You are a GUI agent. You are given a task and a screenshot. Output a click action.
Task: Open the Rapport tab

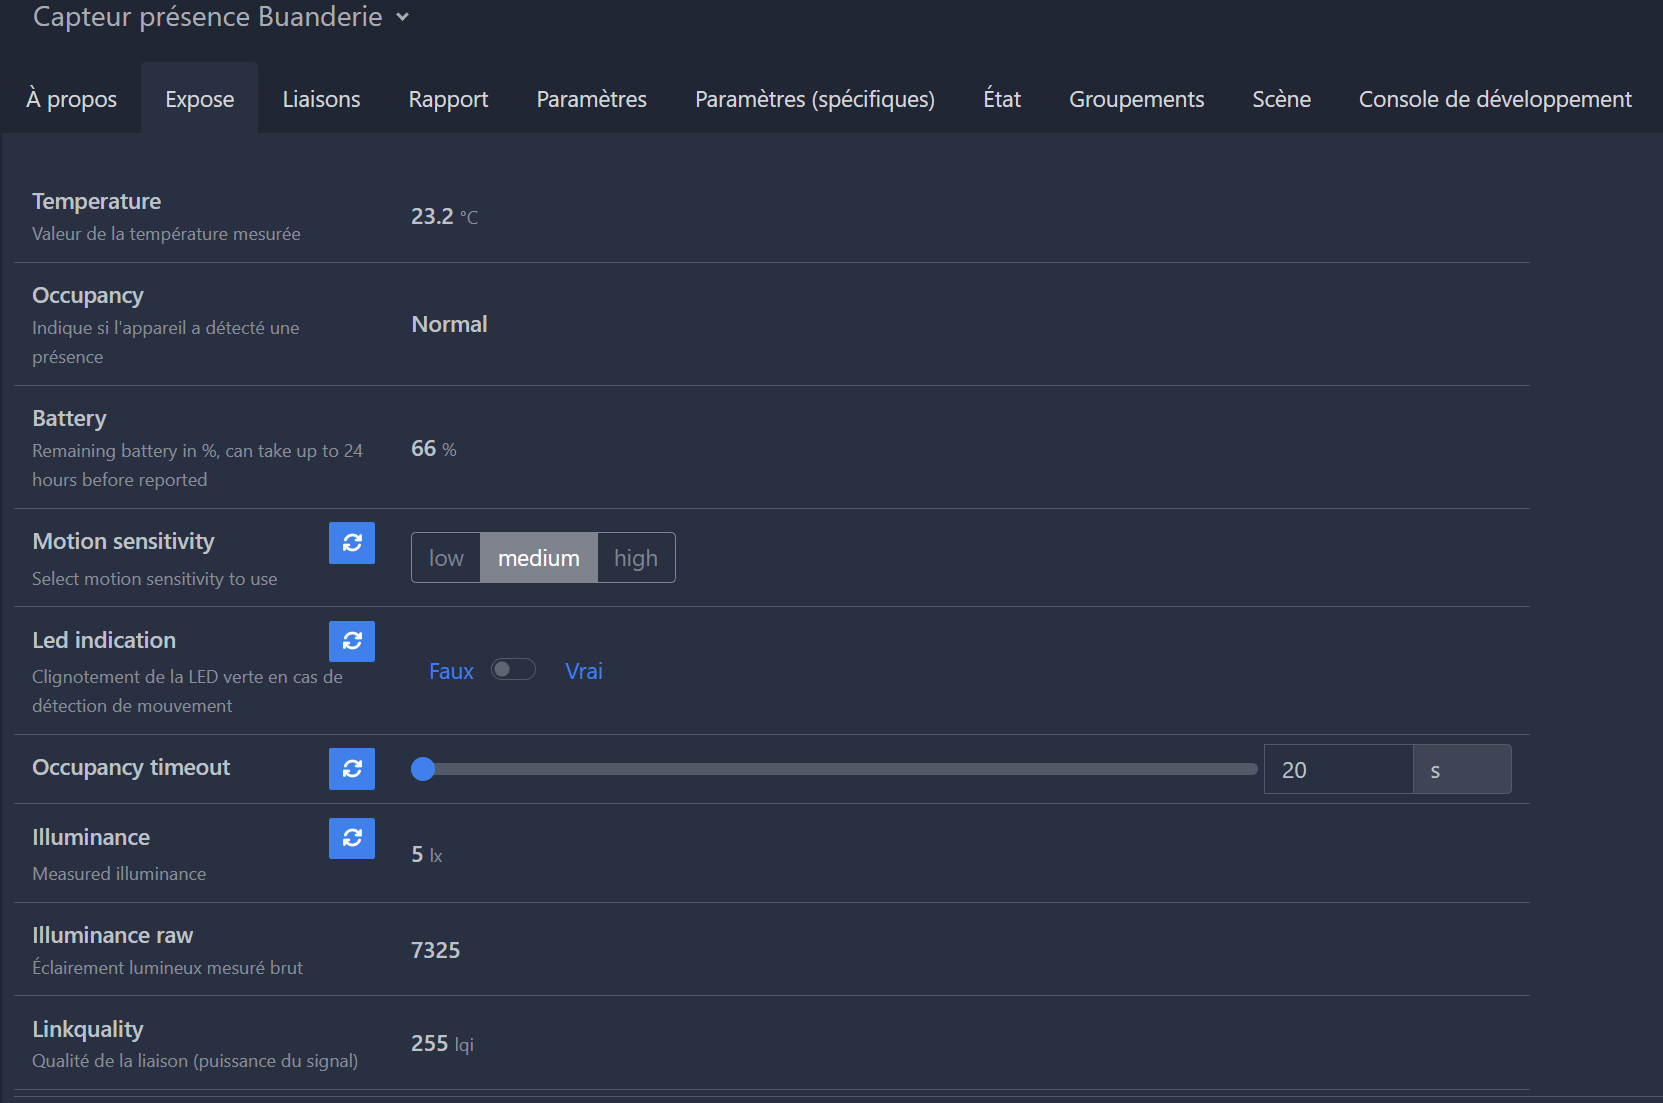pos(448,99)
